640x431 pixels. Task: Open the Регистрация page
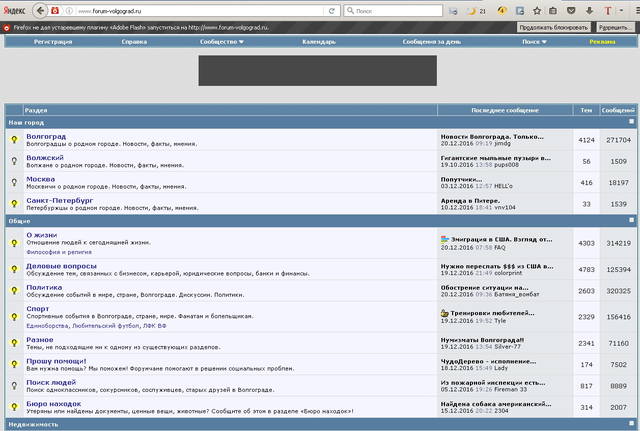point(53,42)
